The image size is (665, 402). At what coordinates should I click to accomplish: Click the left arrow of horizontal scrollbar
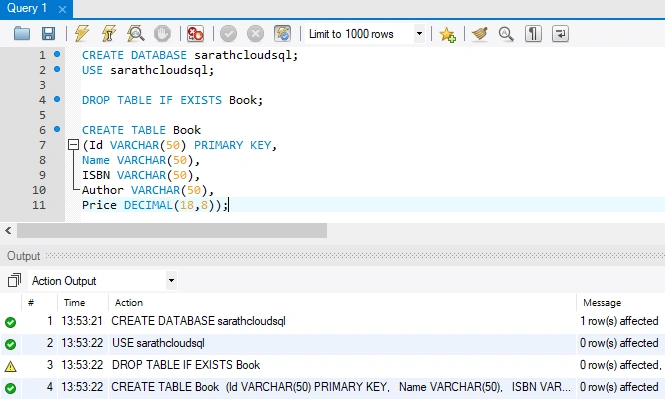click(x=8, y=230)
